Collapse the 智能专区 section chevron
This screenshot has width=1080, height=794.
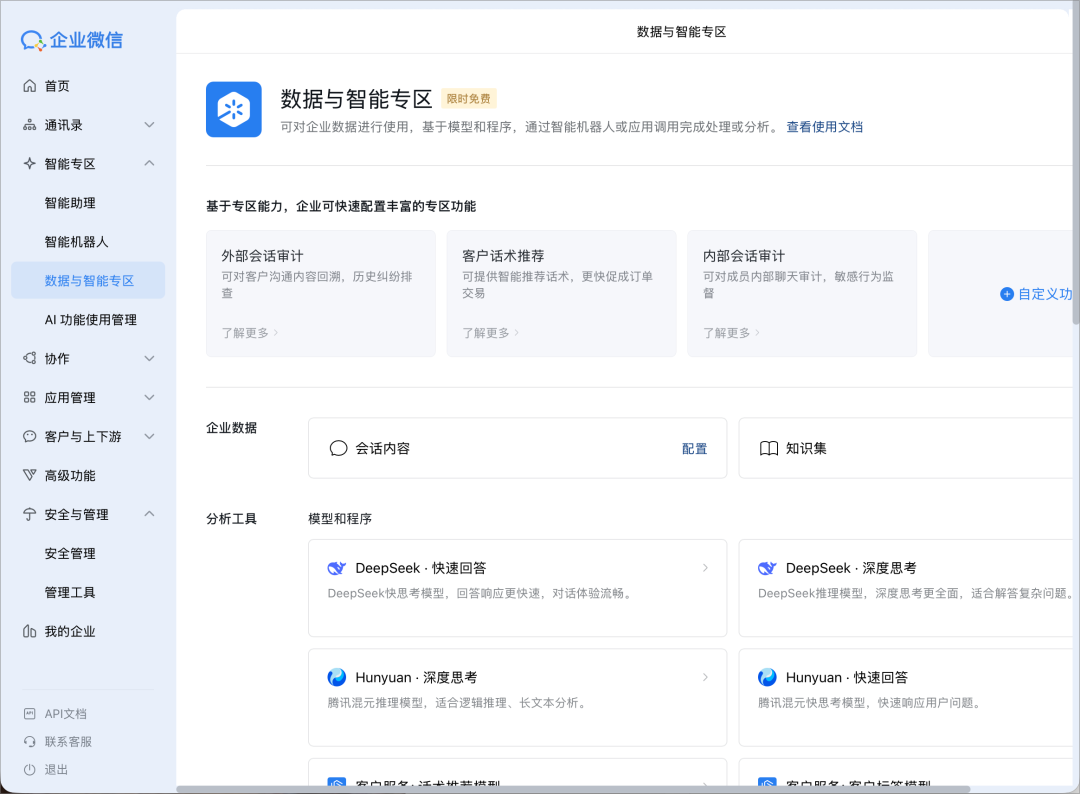pos(149,163)
